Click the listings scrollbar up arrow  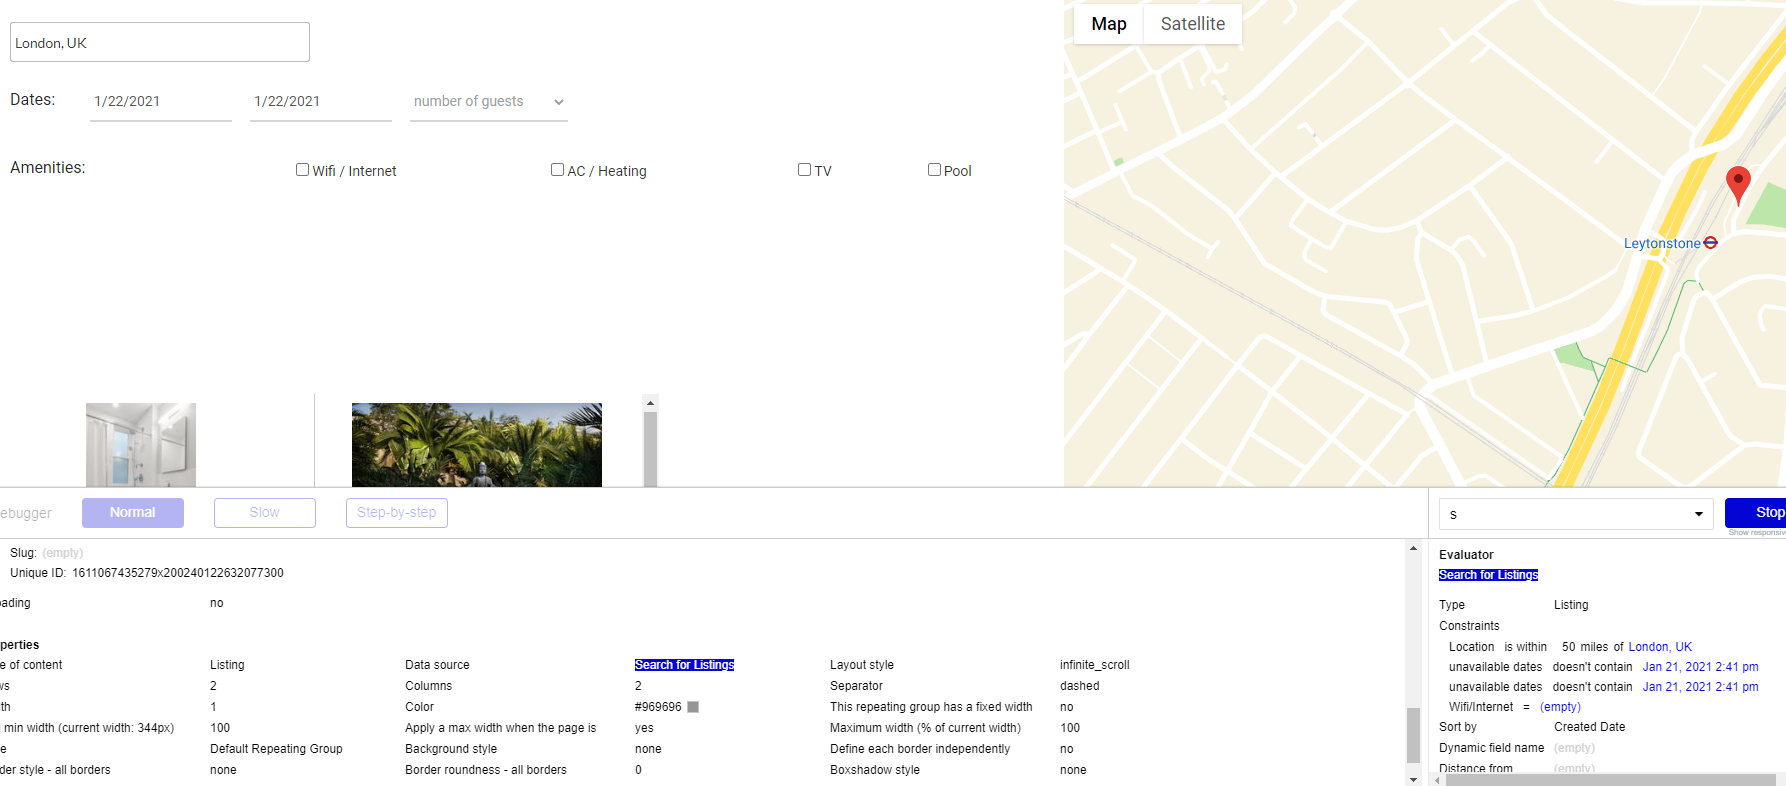[x=650, y=403]
